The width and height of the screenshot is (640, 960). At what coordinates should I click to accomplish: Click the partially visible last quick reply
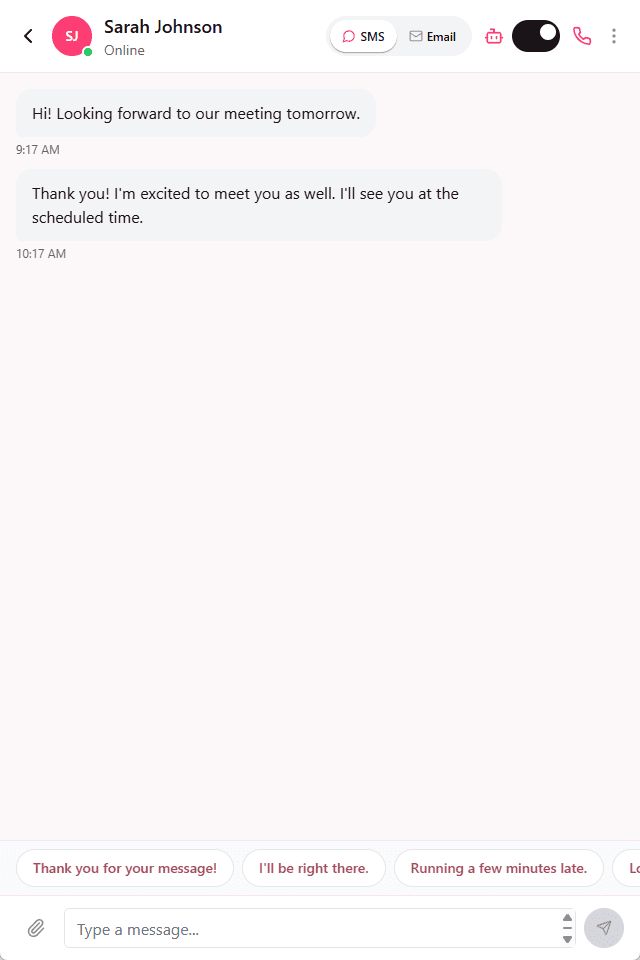click(x=630, y=868)
